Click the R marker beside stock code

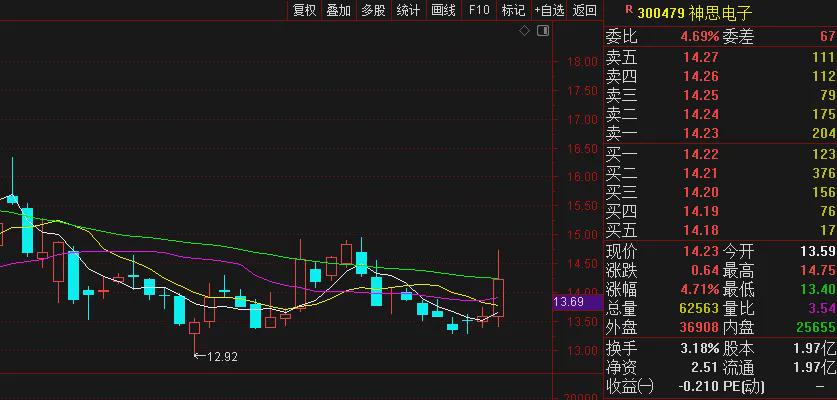628,9
